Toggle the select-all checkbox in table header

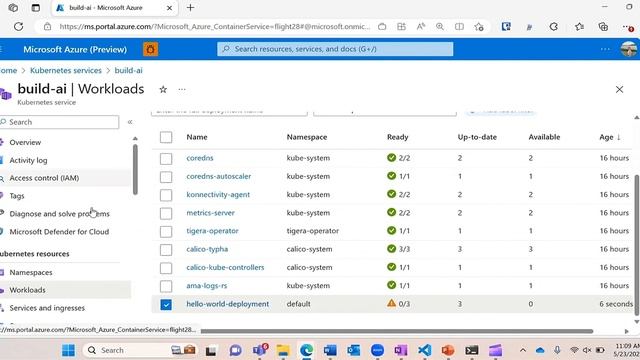pyautogui.click(x=166, y=137)
